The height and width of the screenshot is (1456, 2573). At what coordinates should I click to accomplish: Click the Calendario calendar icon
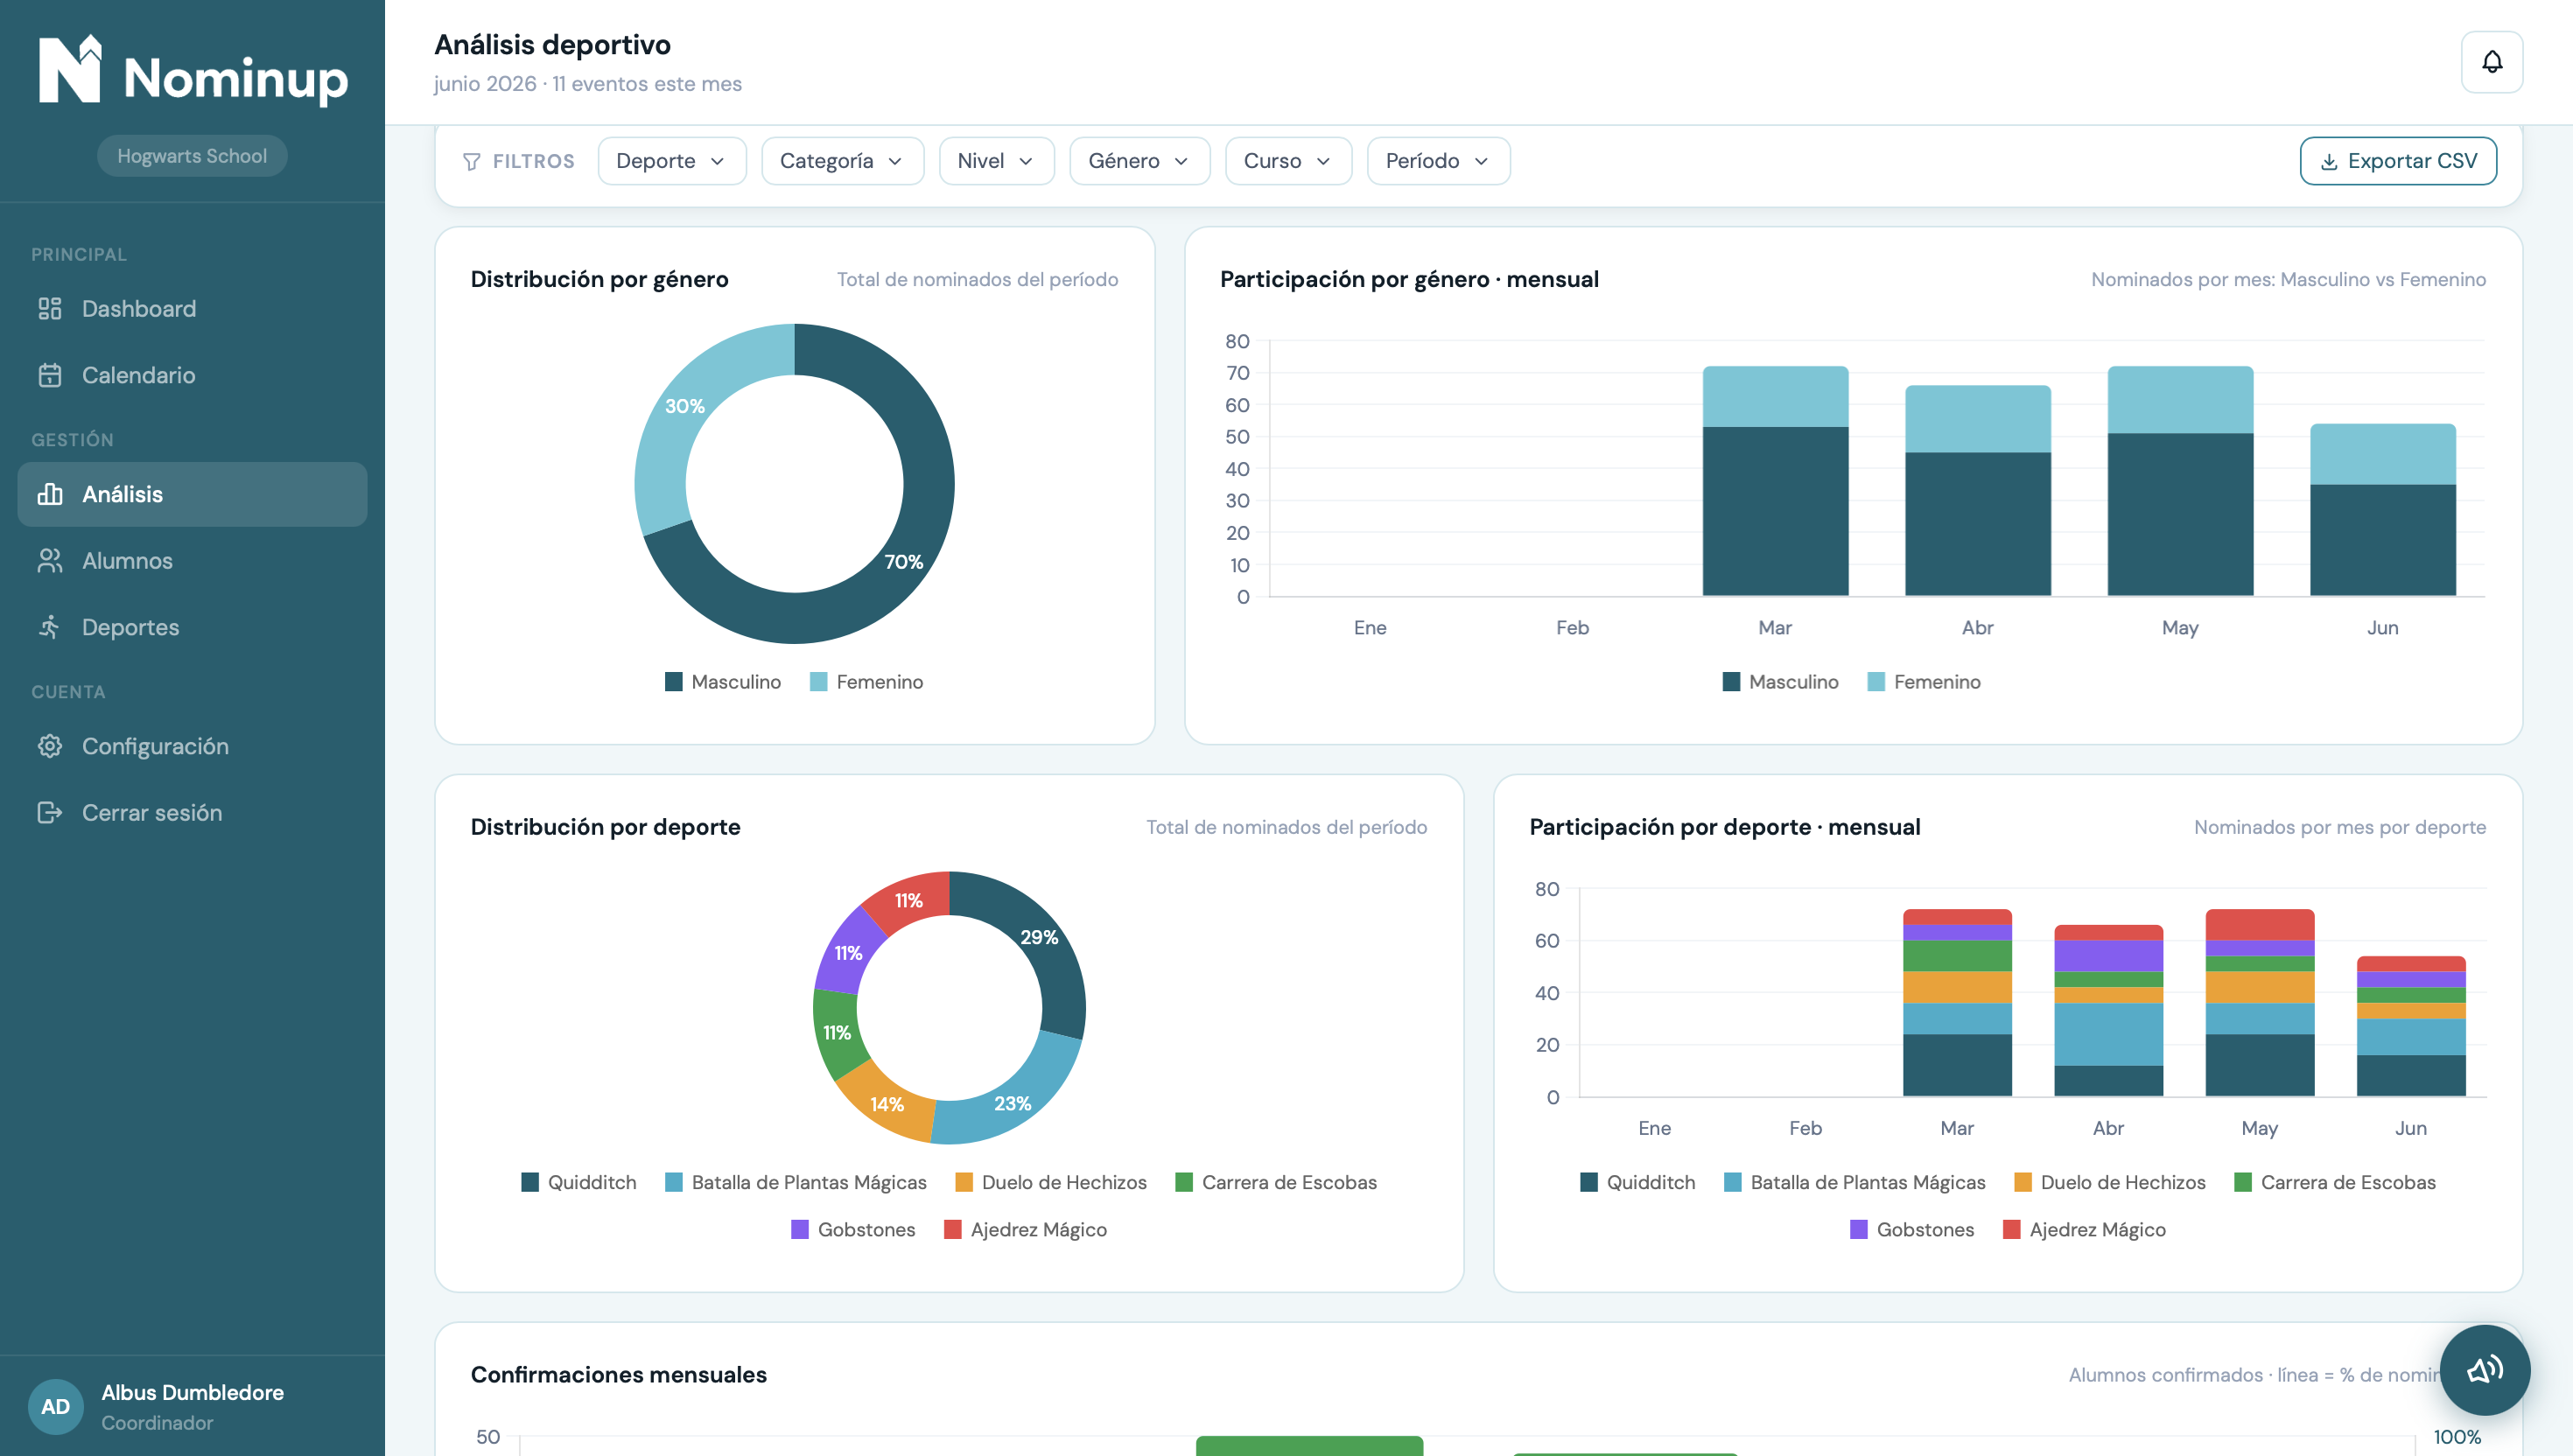coord(49,375)
